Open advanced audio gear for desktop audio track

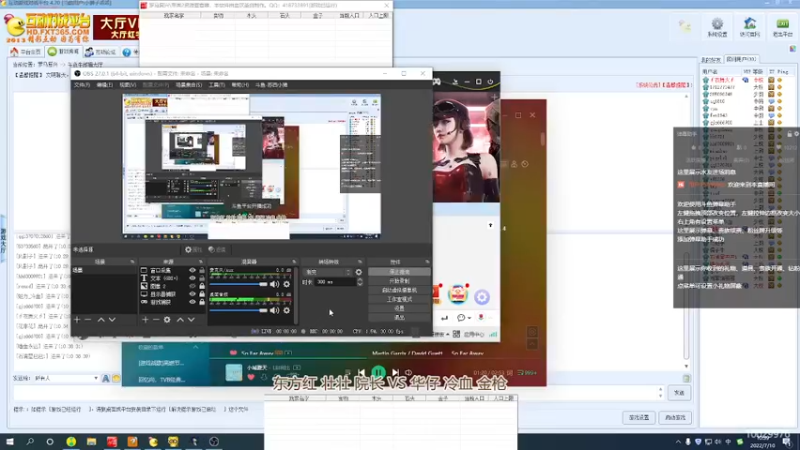click(287, 310)
